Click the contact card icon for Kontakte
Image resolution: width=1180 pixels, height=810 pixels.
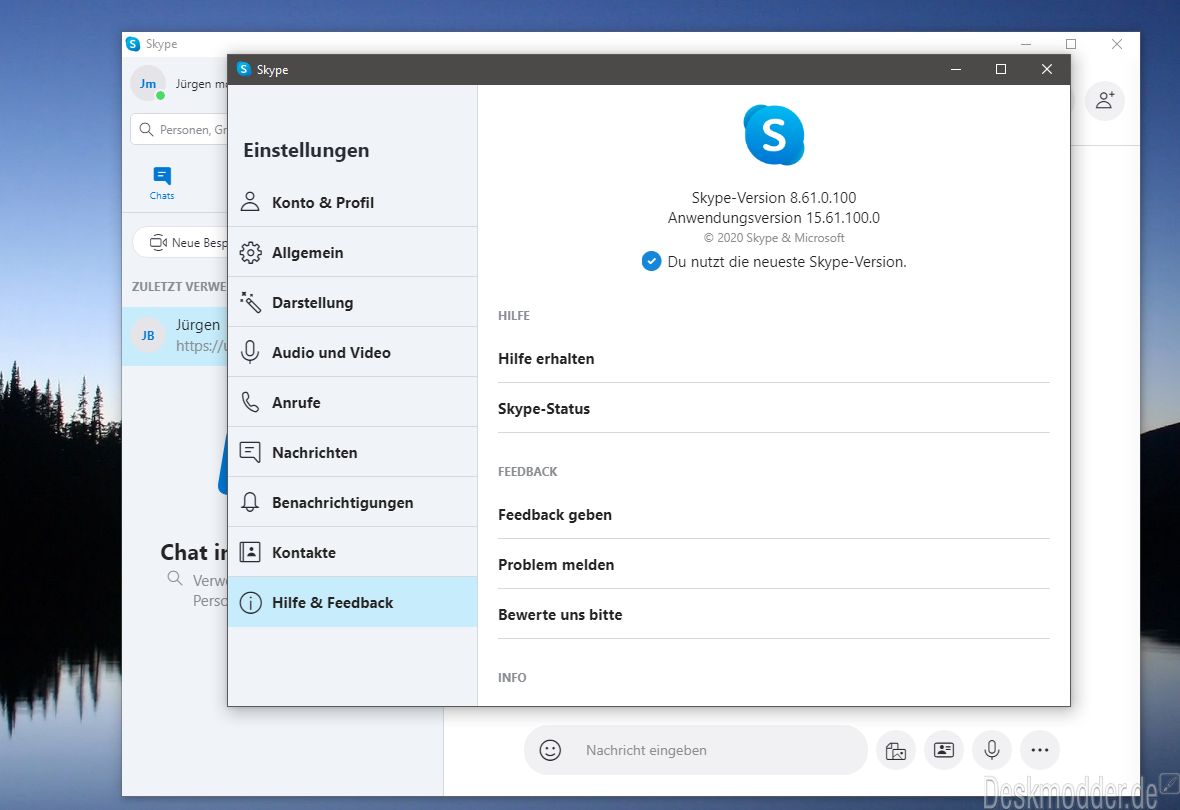250,552
